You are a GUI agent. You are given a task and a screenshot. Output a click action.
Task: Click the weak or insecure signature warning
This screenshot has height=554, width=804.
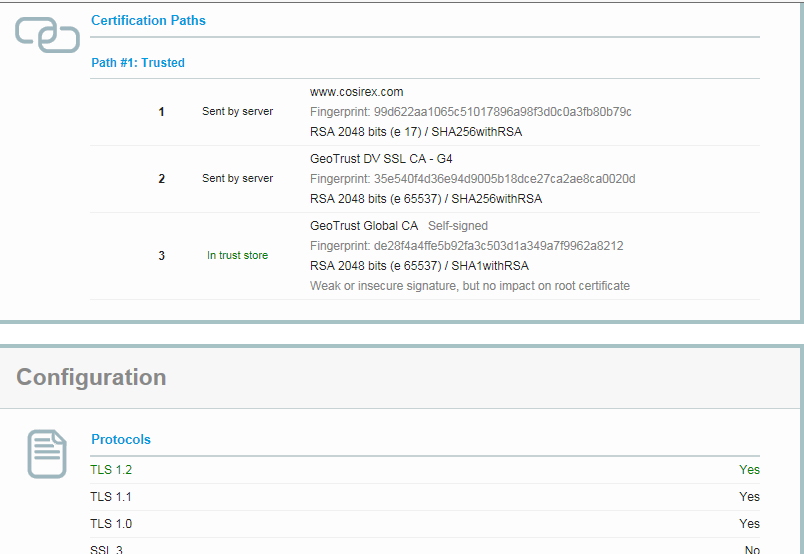pyautogui.click(x=469, y=286)
